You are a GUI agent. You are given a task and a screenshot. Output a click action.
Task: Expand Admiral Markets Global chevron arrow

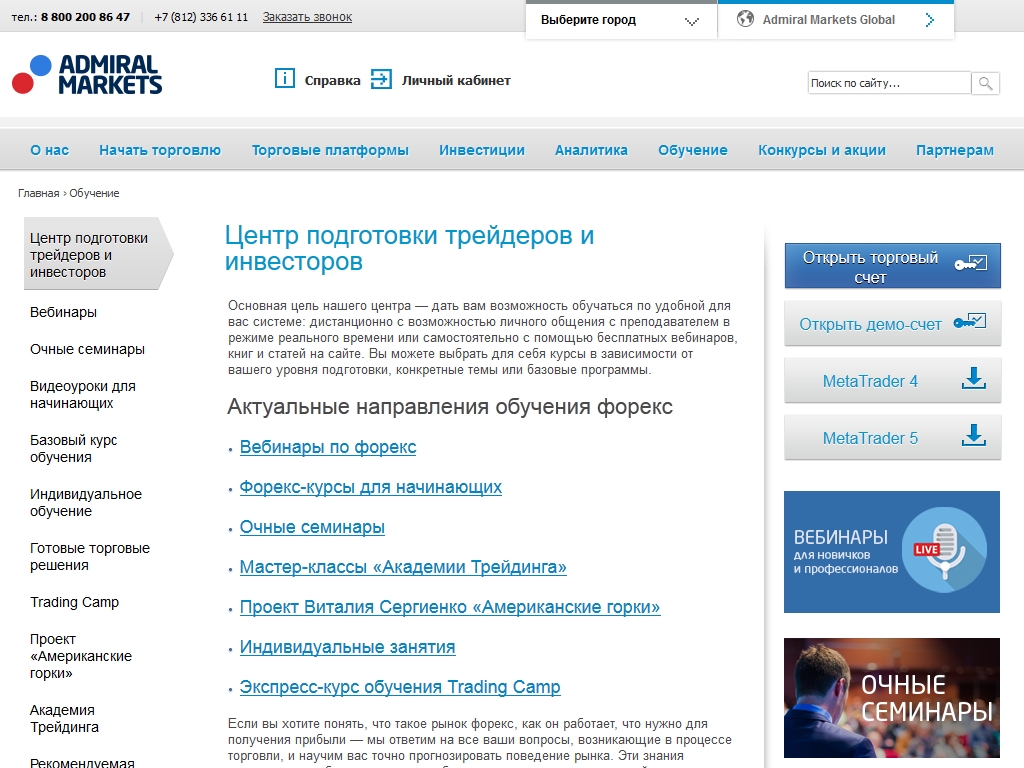(930, 20)
